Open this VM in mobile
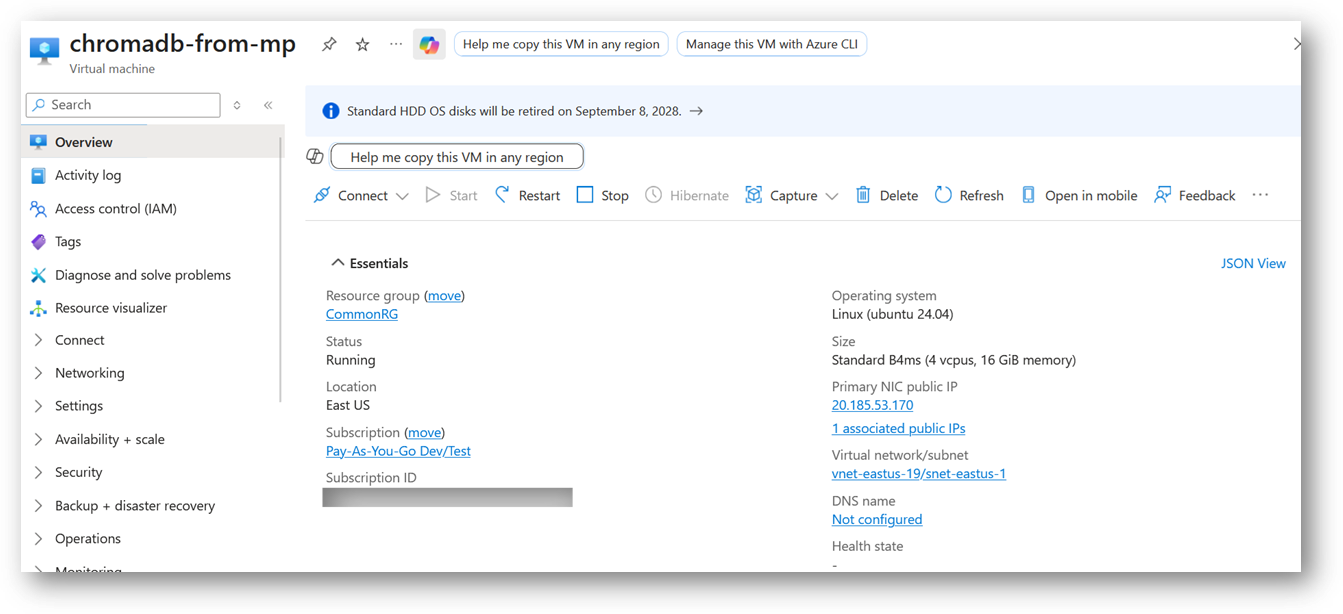 pyautogui.click(x=1079, y=195)
